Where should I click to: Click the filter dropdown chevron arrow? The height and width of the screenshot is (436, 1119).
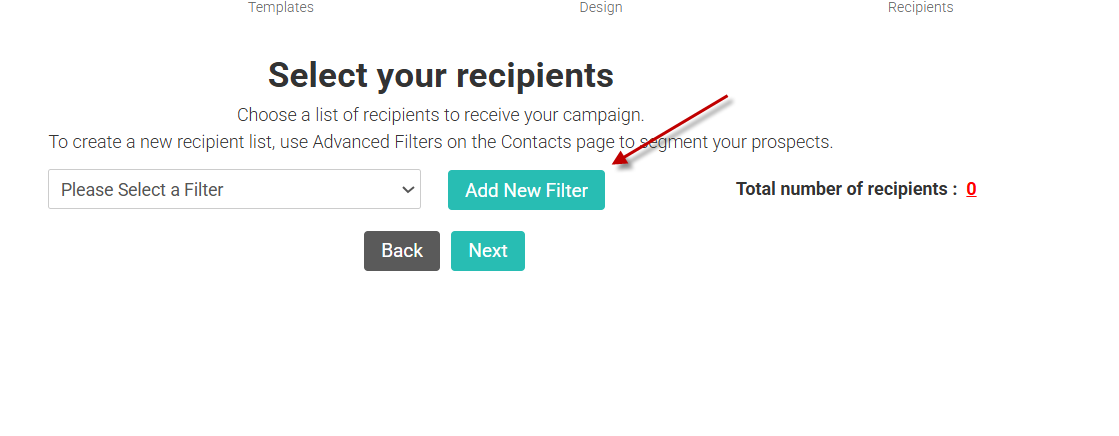click(x=407, y=189)
